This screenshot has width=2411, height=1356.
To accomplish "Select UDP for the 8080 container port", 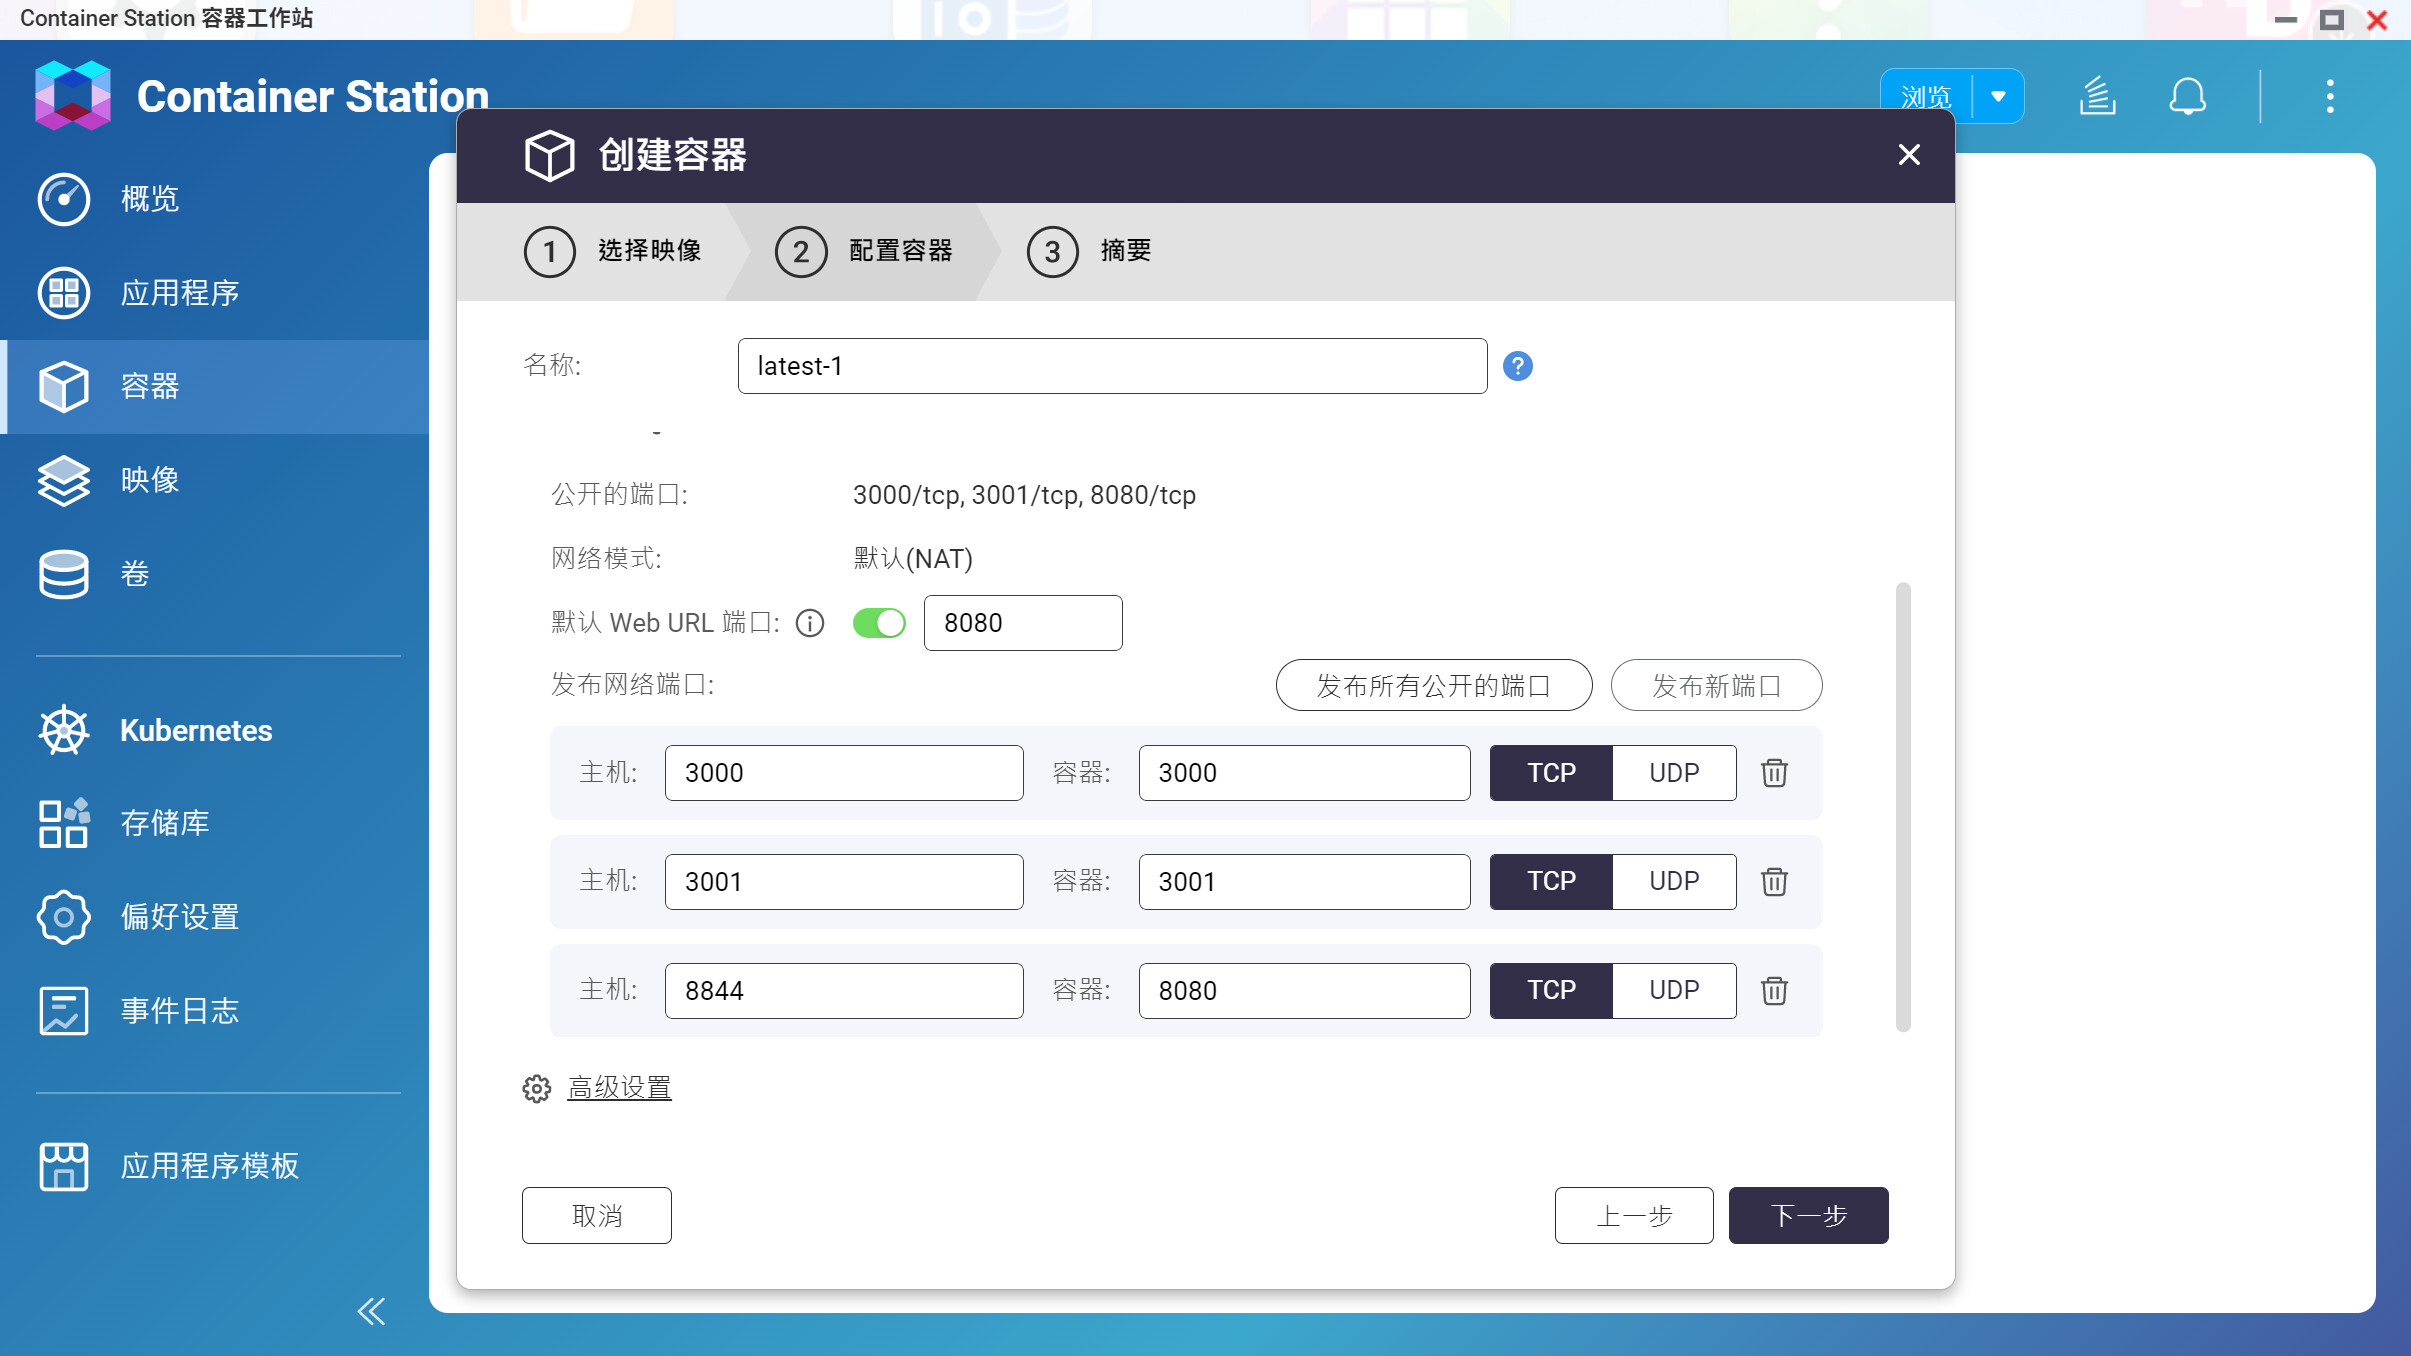I will [1673, 990].
